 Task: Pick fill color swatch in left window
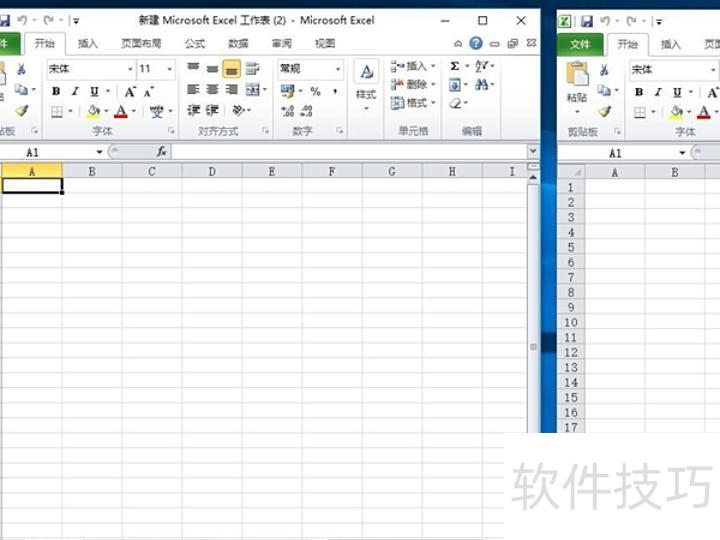point(94,112)
